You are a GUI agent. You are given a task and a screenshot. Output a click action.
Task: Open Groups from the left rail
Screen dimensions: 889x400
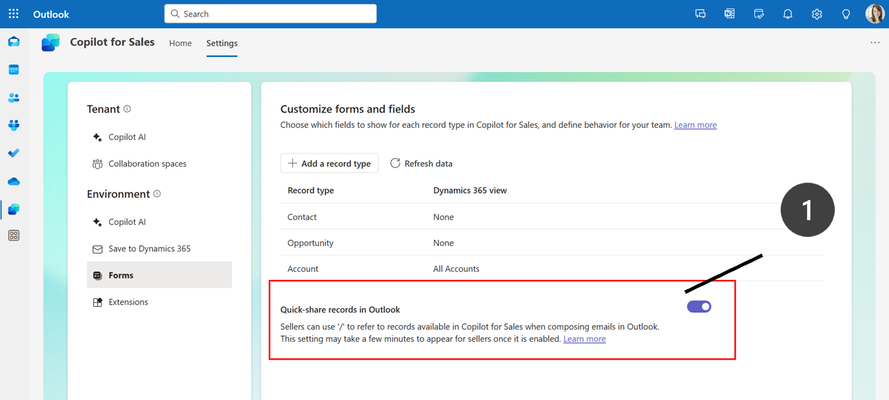click(x=14, y=125)
